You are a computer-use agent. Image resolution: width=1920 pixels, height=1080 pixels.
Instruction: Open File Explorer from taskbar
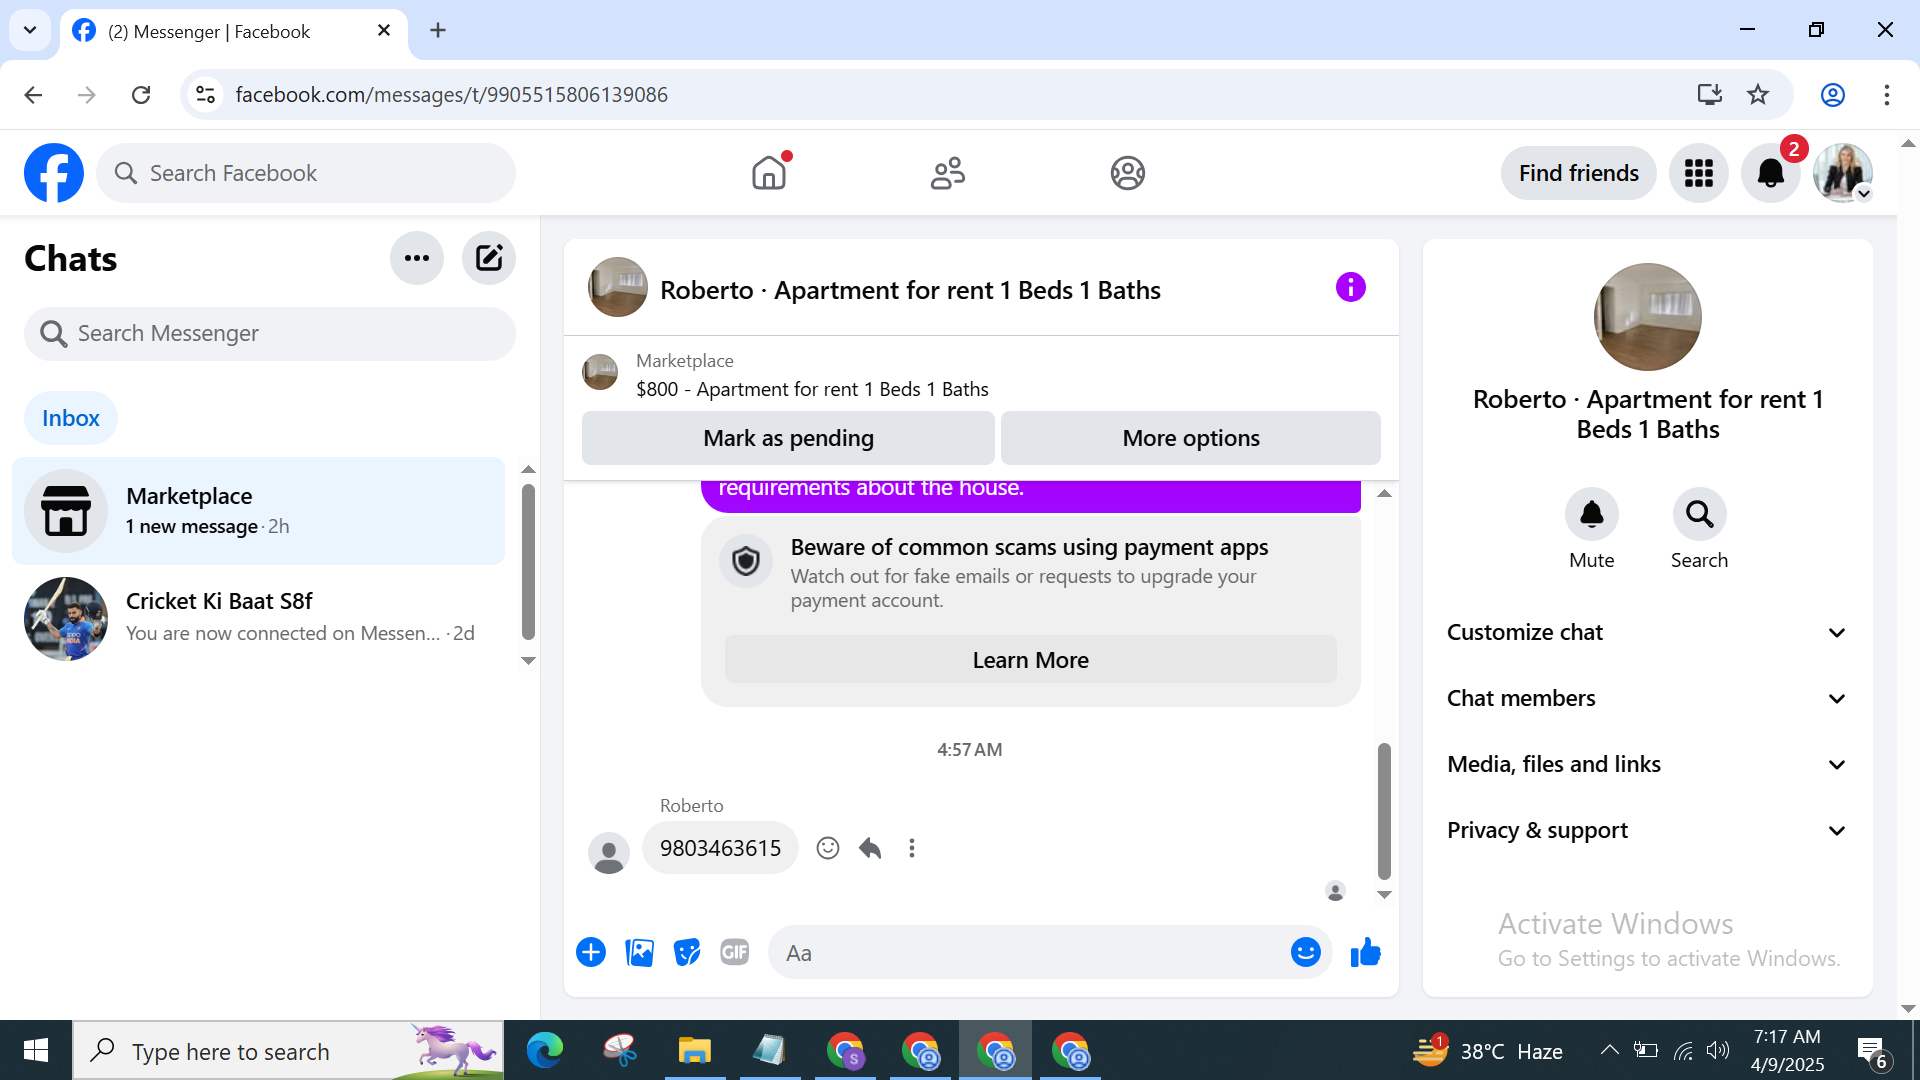coord(694,1050)
